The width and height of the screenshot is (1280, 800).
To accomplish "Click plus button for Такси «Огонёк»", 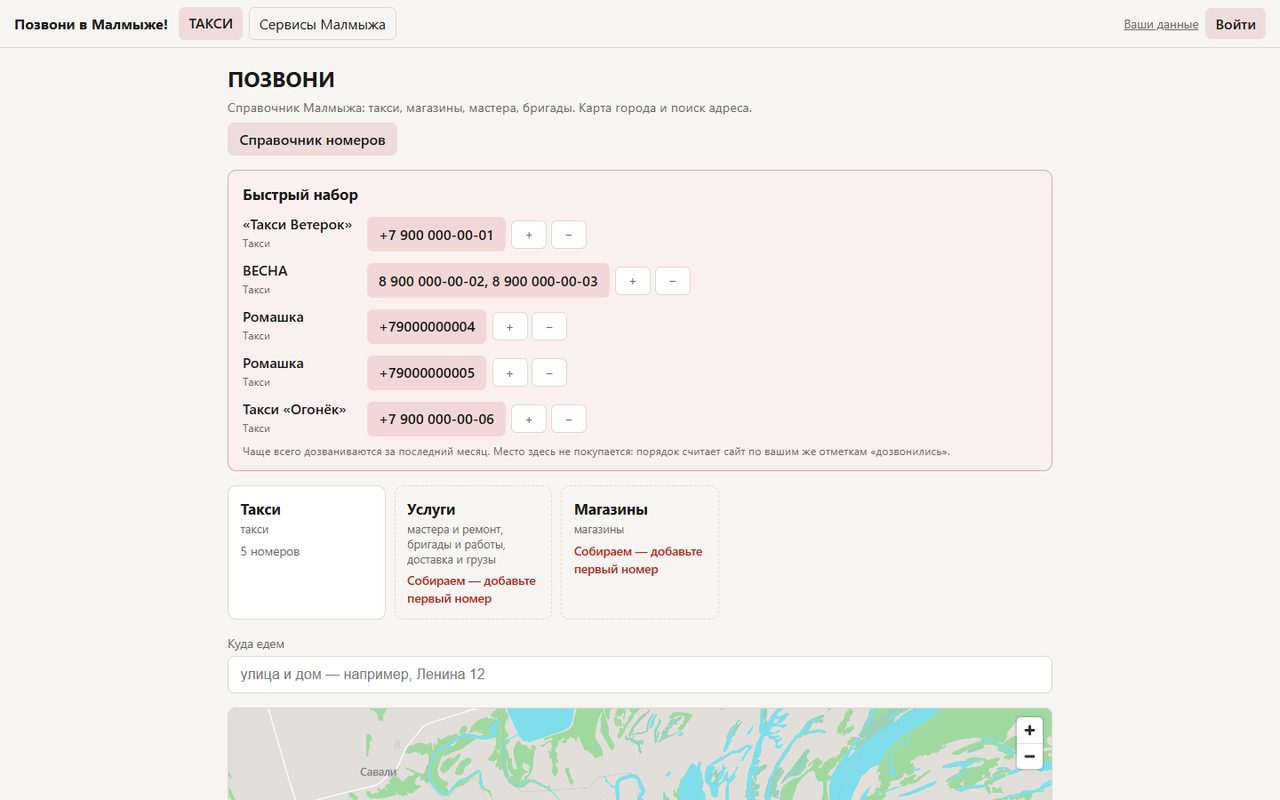I will (x=529, y=419).
